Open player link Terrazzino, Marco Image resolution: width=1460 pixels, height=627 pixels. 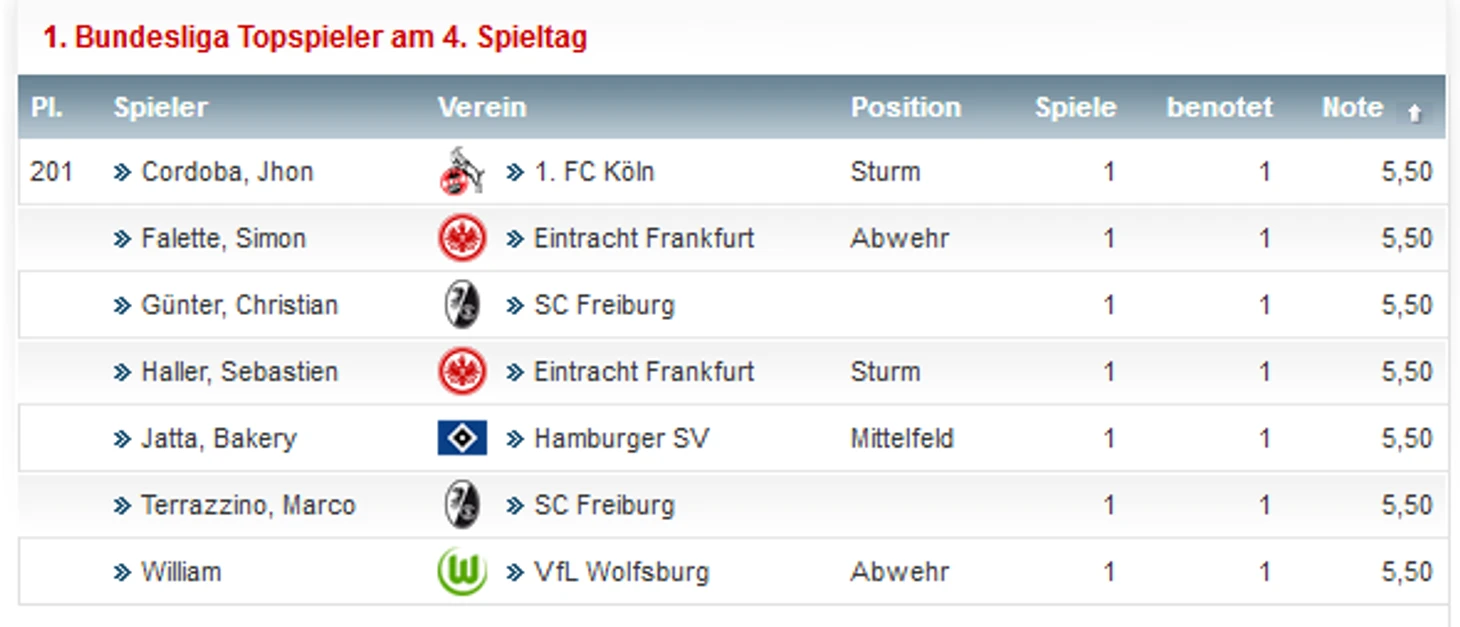point(248,505)
